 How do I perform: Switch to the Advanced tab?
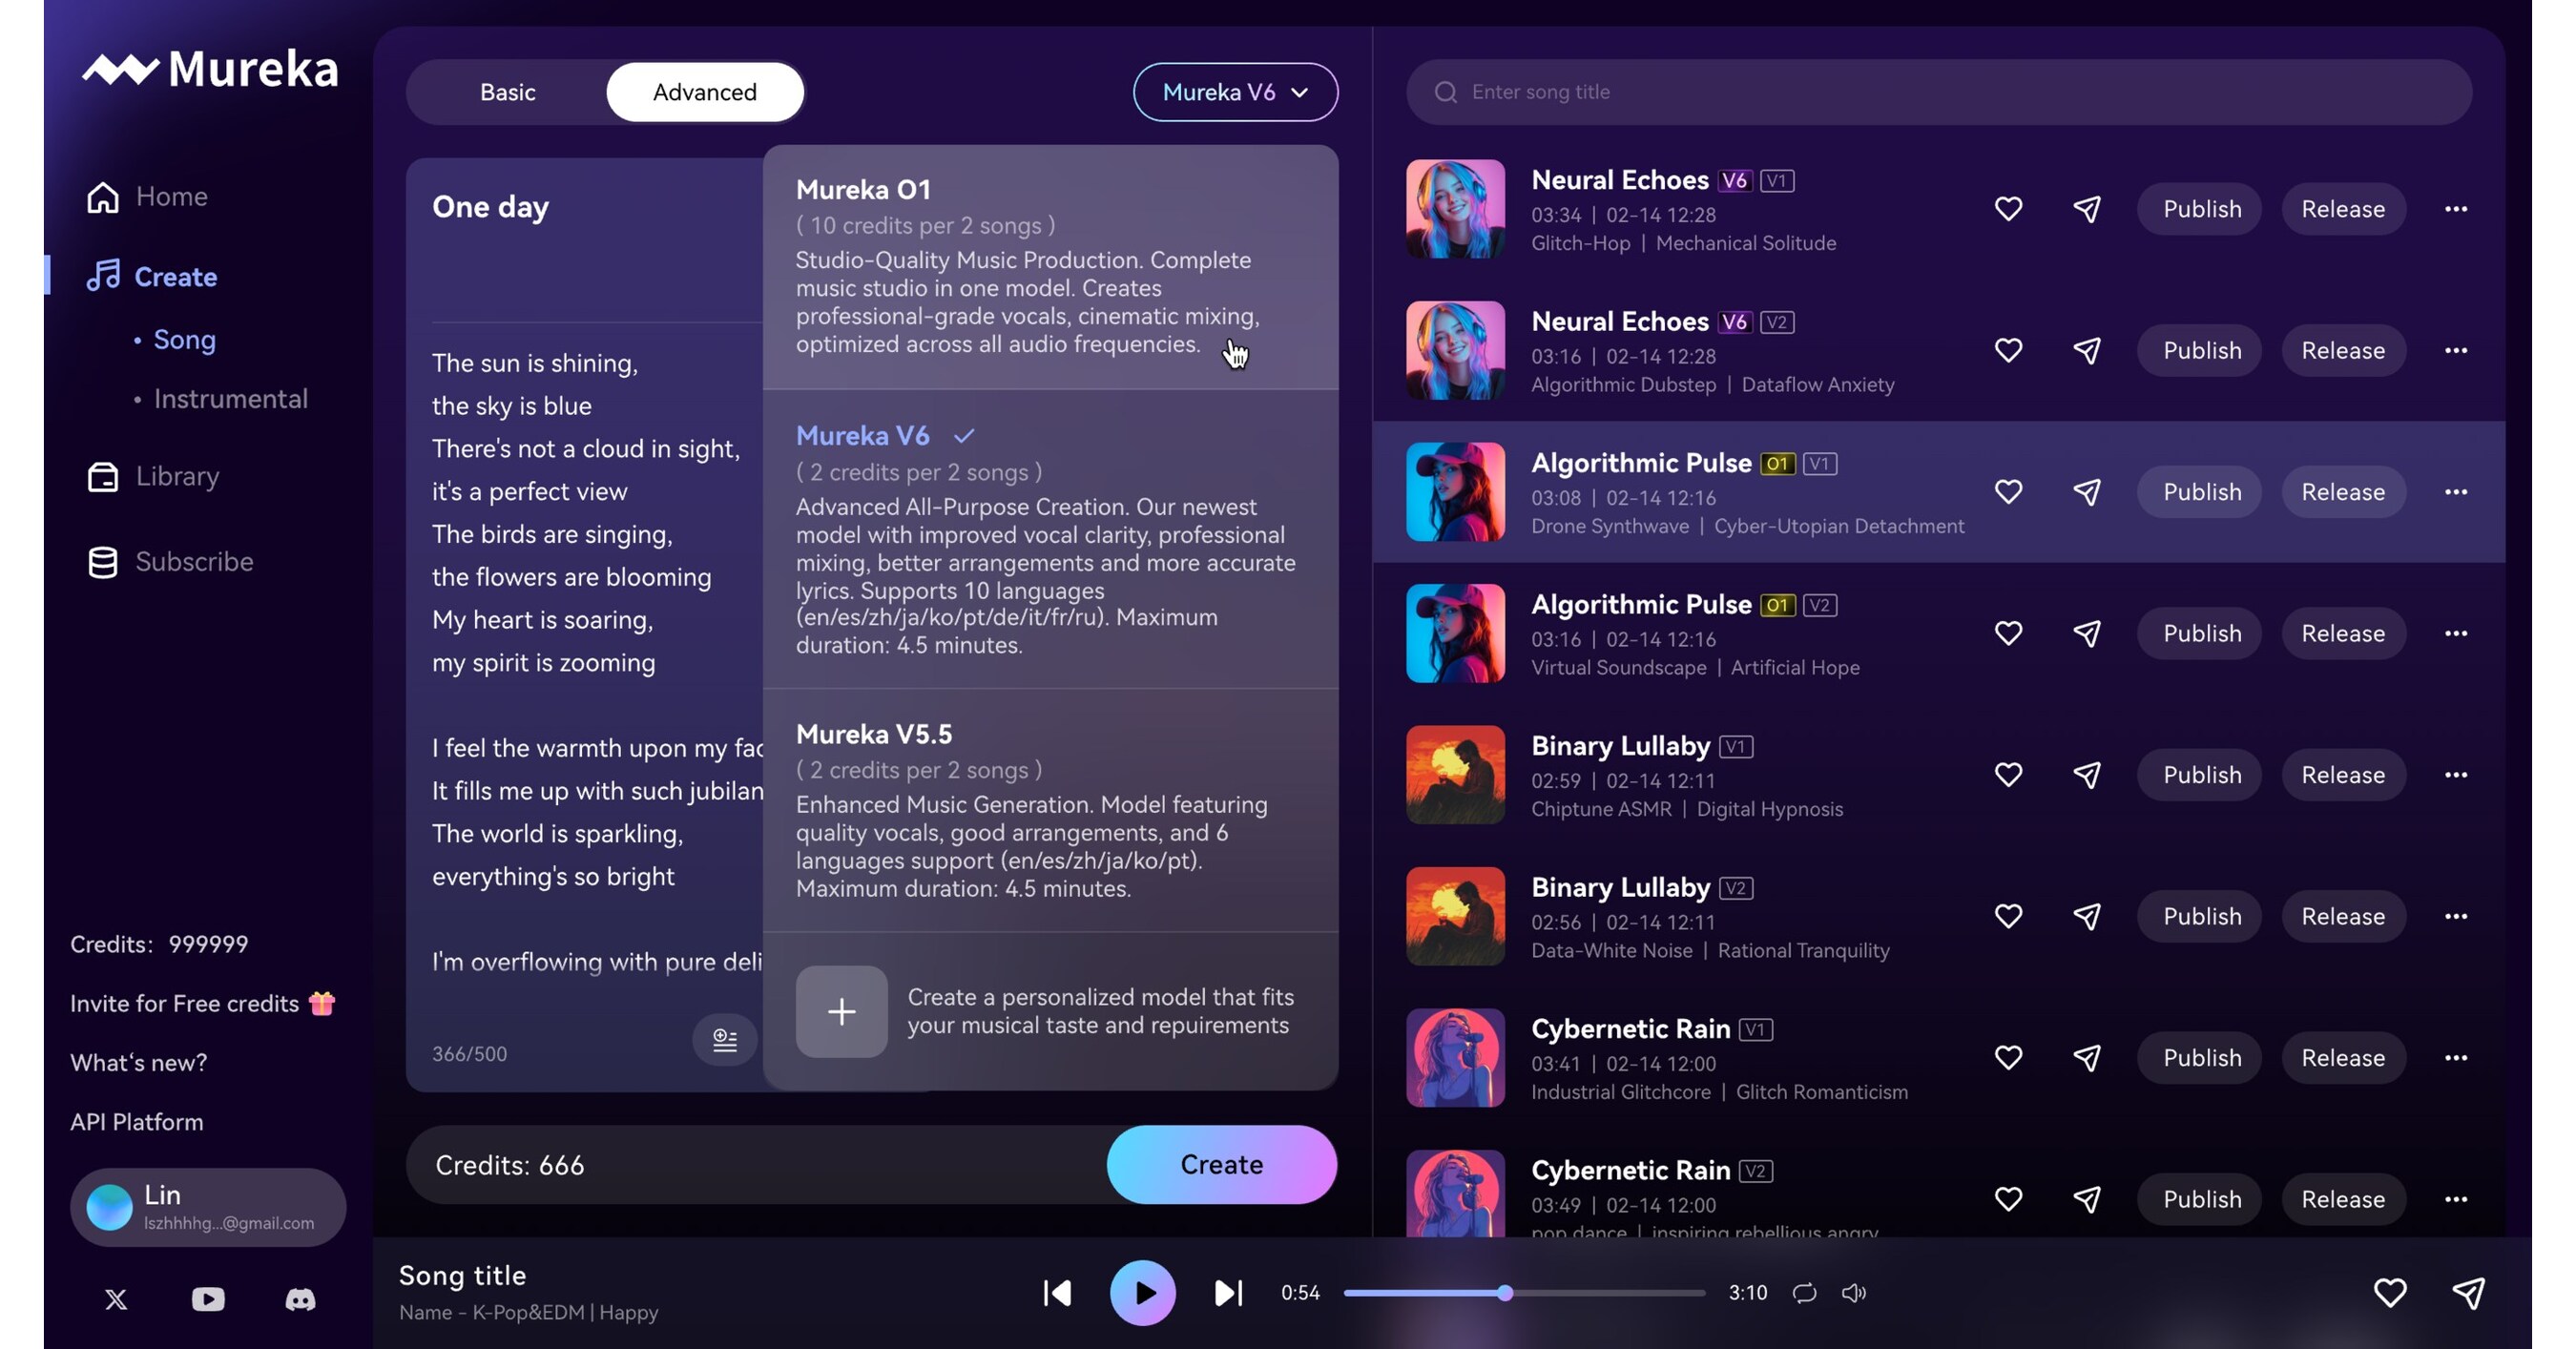pyautogui.click(x=704, y=91)
